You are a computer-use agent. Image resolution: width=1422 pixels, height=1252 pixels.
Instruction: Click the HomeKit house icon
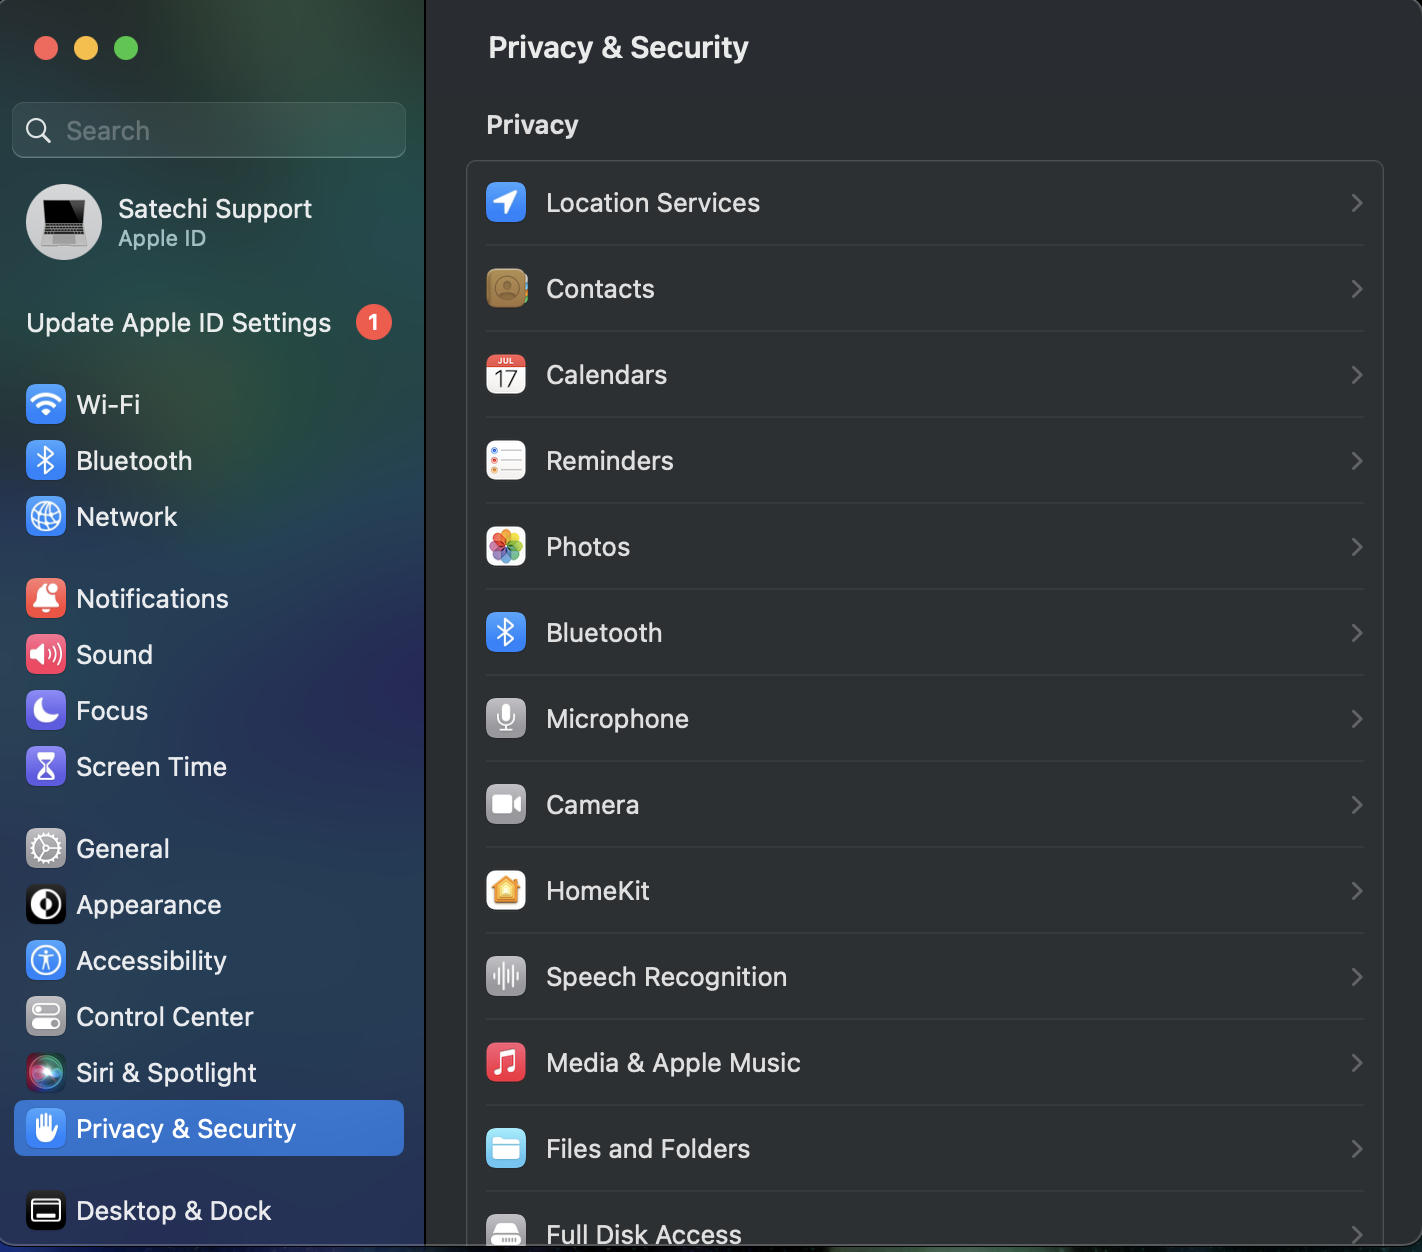(506, 891)
